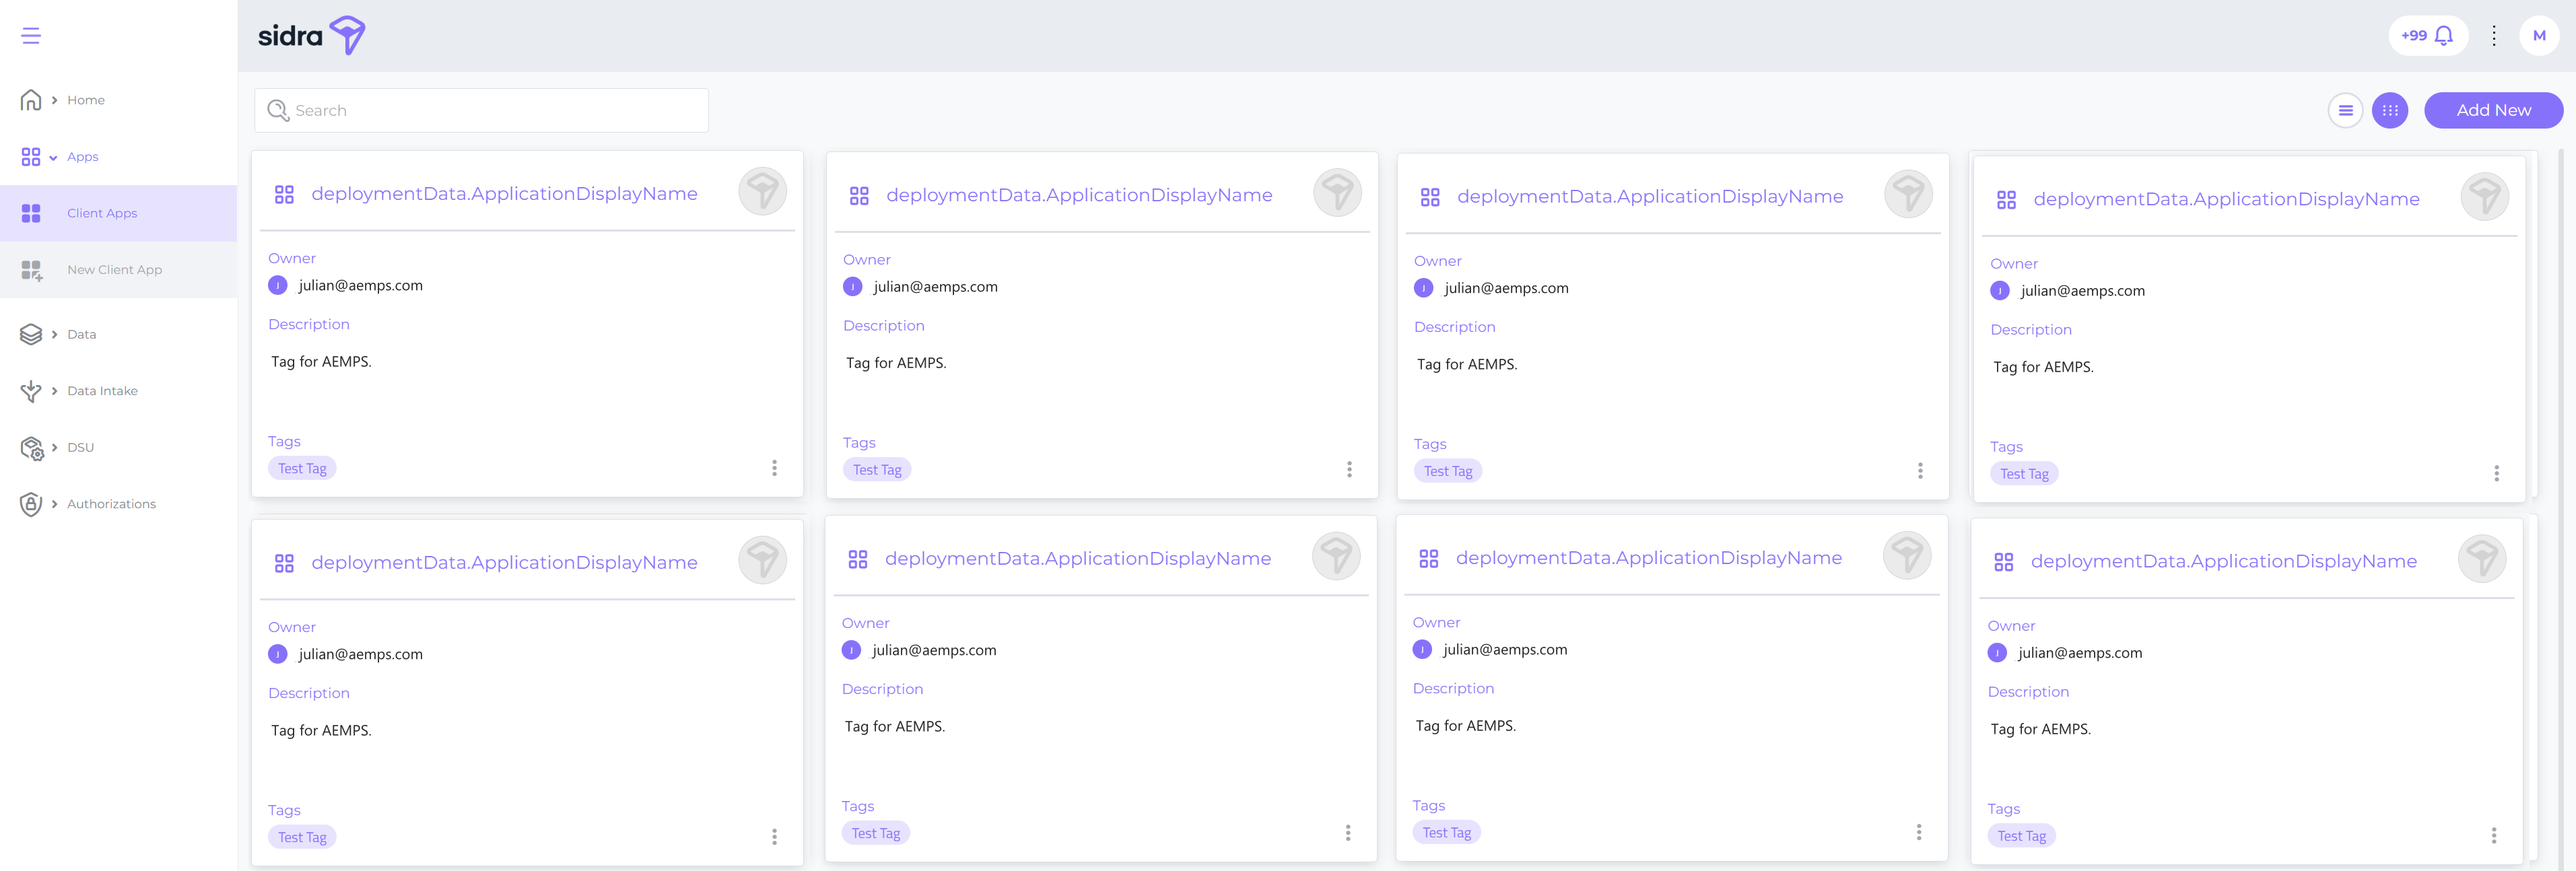The width and height of the screenshot is (2576, 871).
Task: Open New Client App in sidebar
Action: point(118,270)
